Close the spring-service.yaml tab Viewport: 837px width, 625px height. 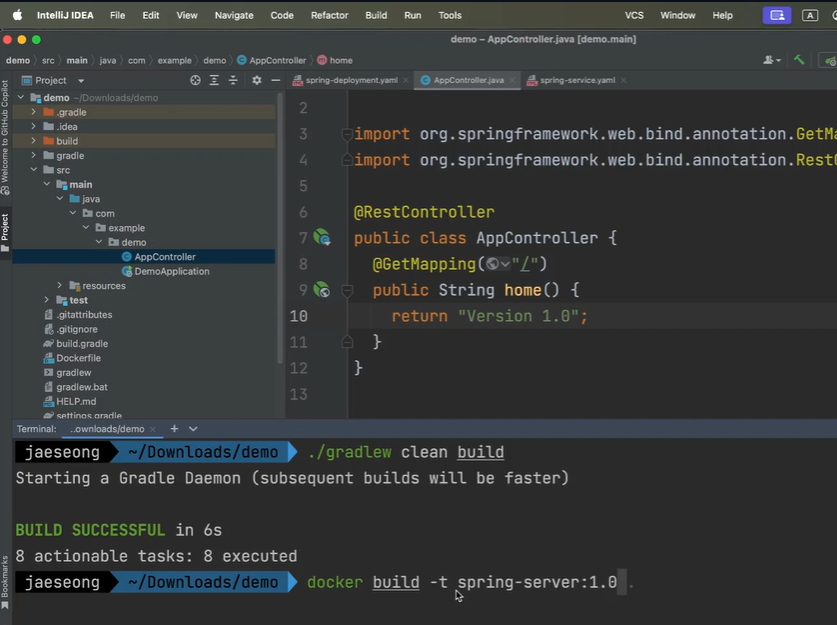[x=623, y=80]
